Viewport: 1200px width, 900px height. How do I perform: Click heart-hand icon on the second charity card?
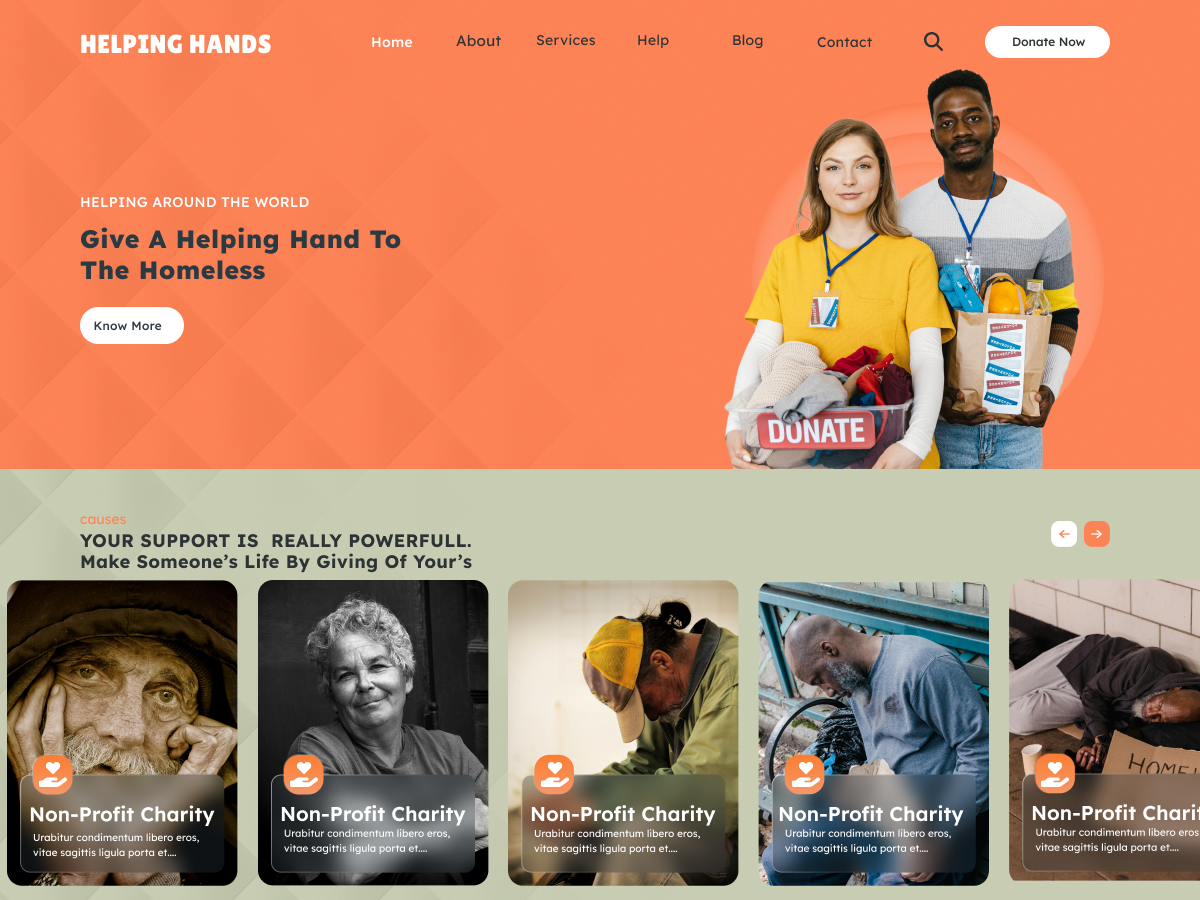click(304, 774)
